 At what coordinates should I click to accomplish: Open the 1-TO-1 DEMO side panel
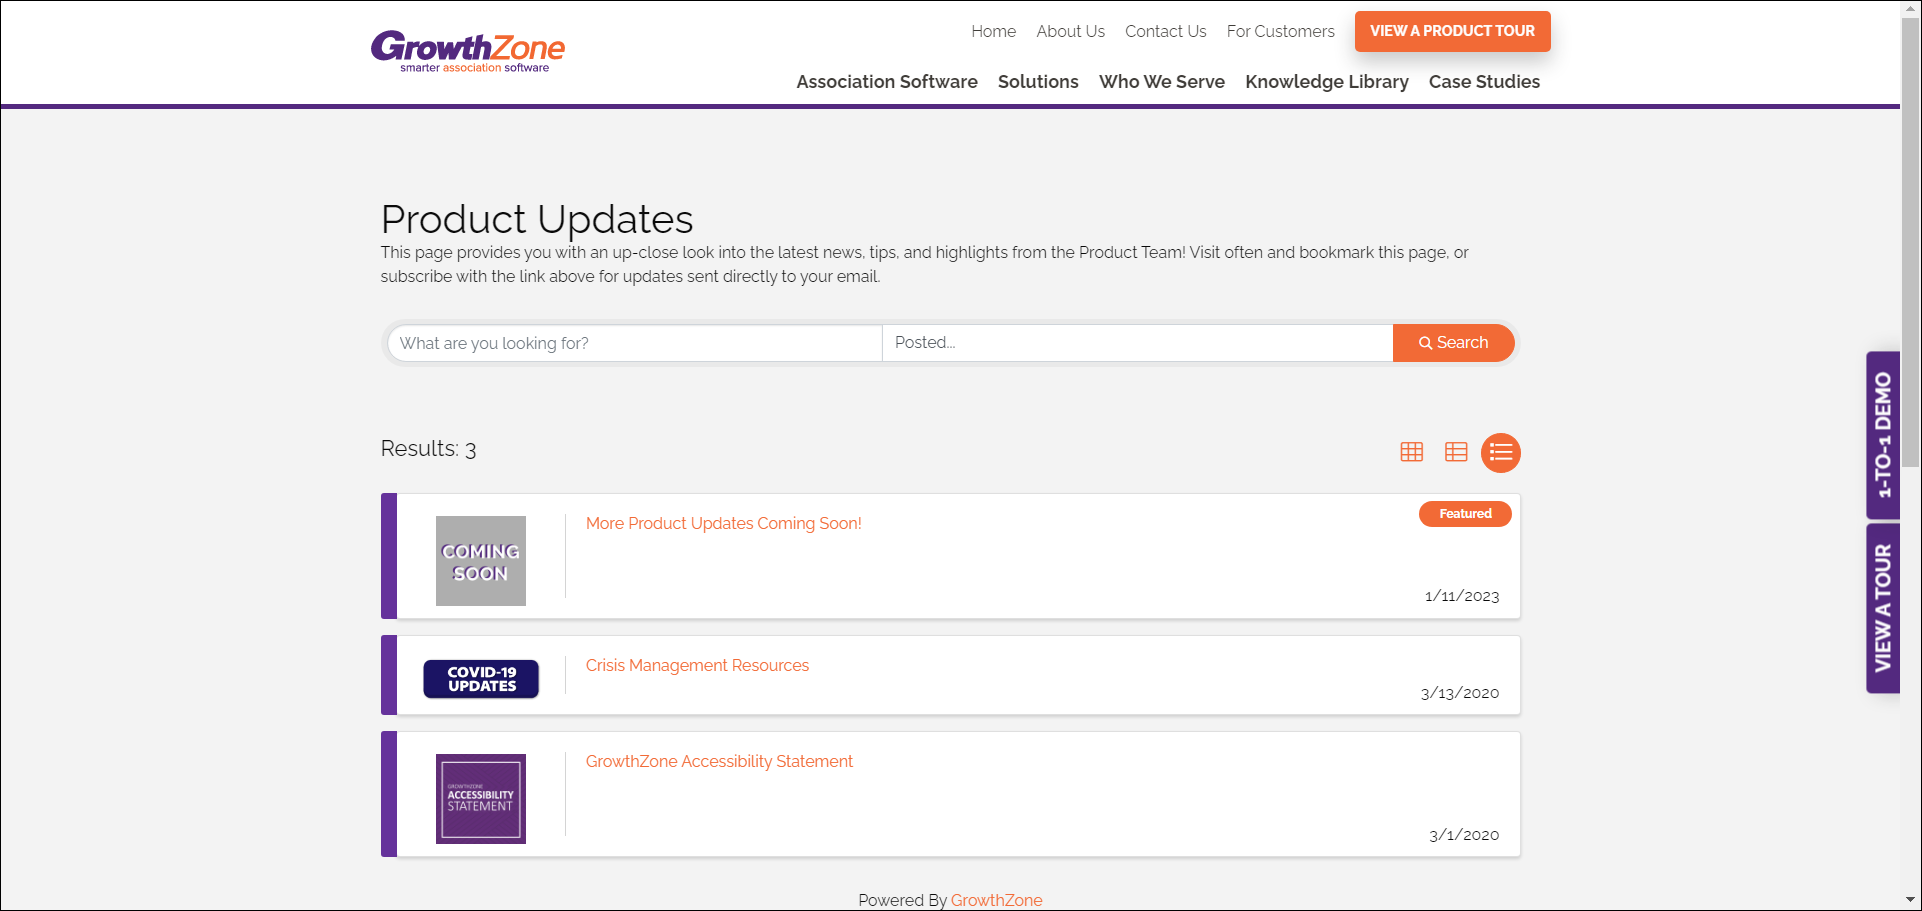coord(1883,434)
